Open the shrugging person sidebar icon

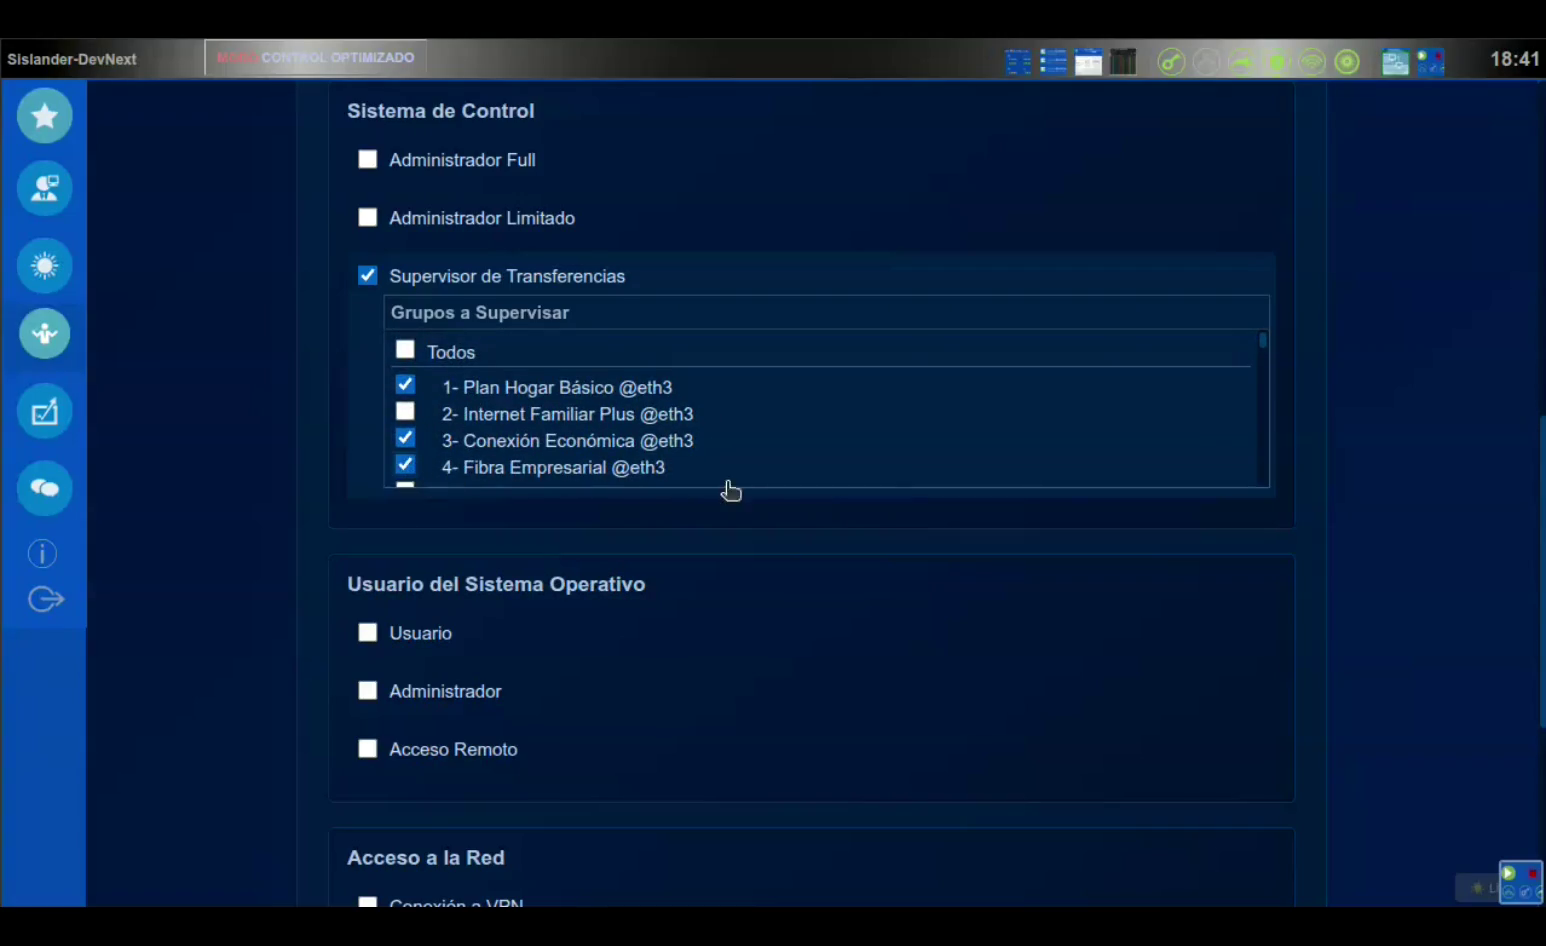point(45,334)
